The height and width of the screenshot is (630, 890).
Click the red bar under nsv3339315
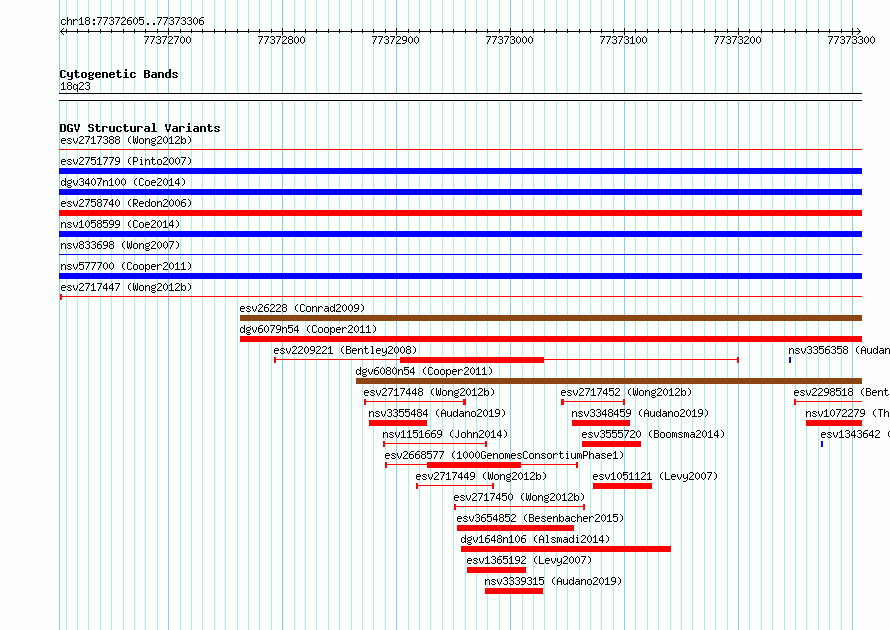514,591
